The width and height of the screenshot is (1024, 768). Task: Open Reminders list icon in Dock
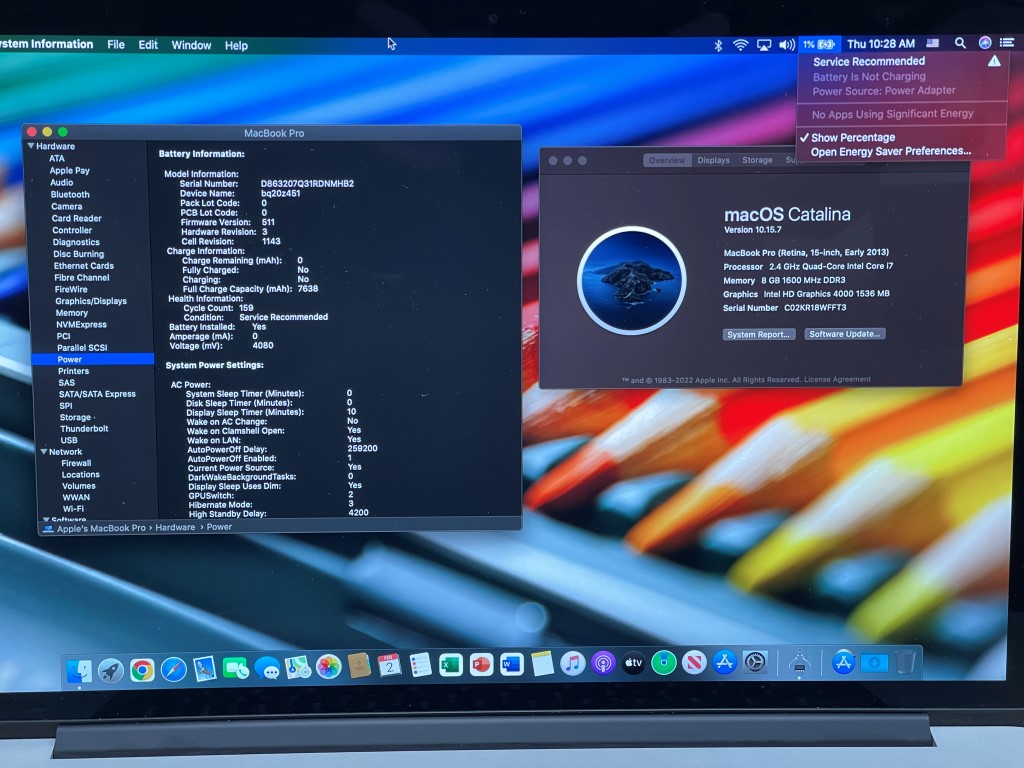click(x=421, y=665)
